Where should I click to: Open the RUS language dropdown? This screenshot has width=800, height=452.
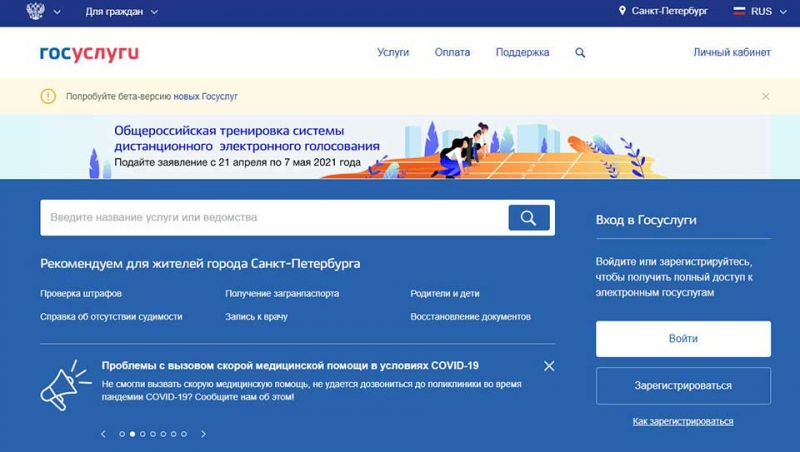pos(767,11)
